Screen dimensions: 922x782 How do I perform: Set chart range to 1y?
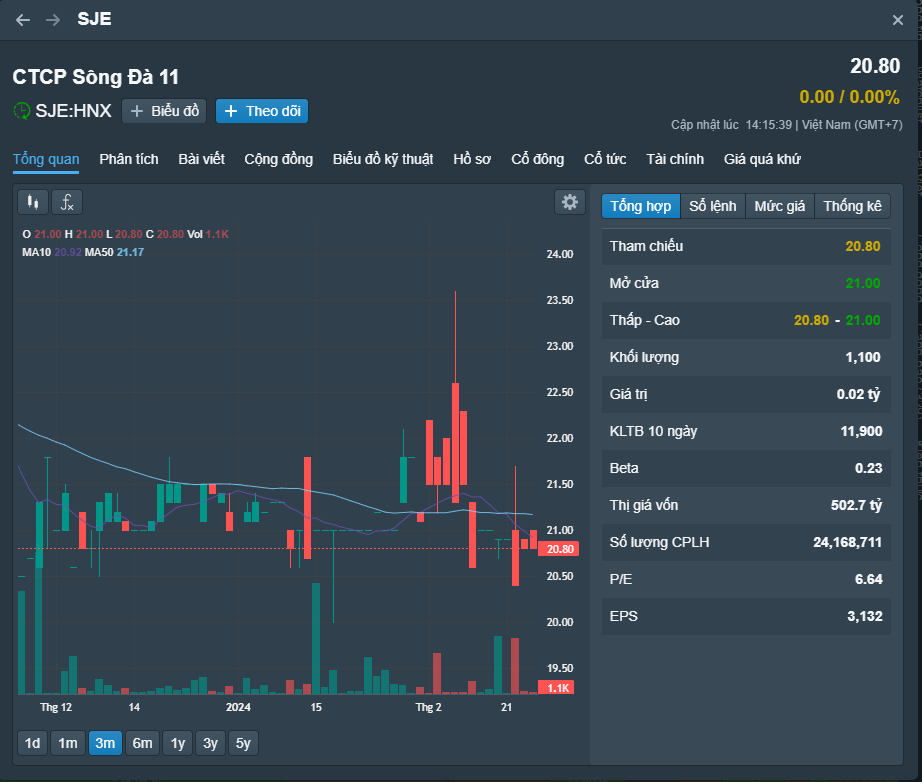pos(178,743)
